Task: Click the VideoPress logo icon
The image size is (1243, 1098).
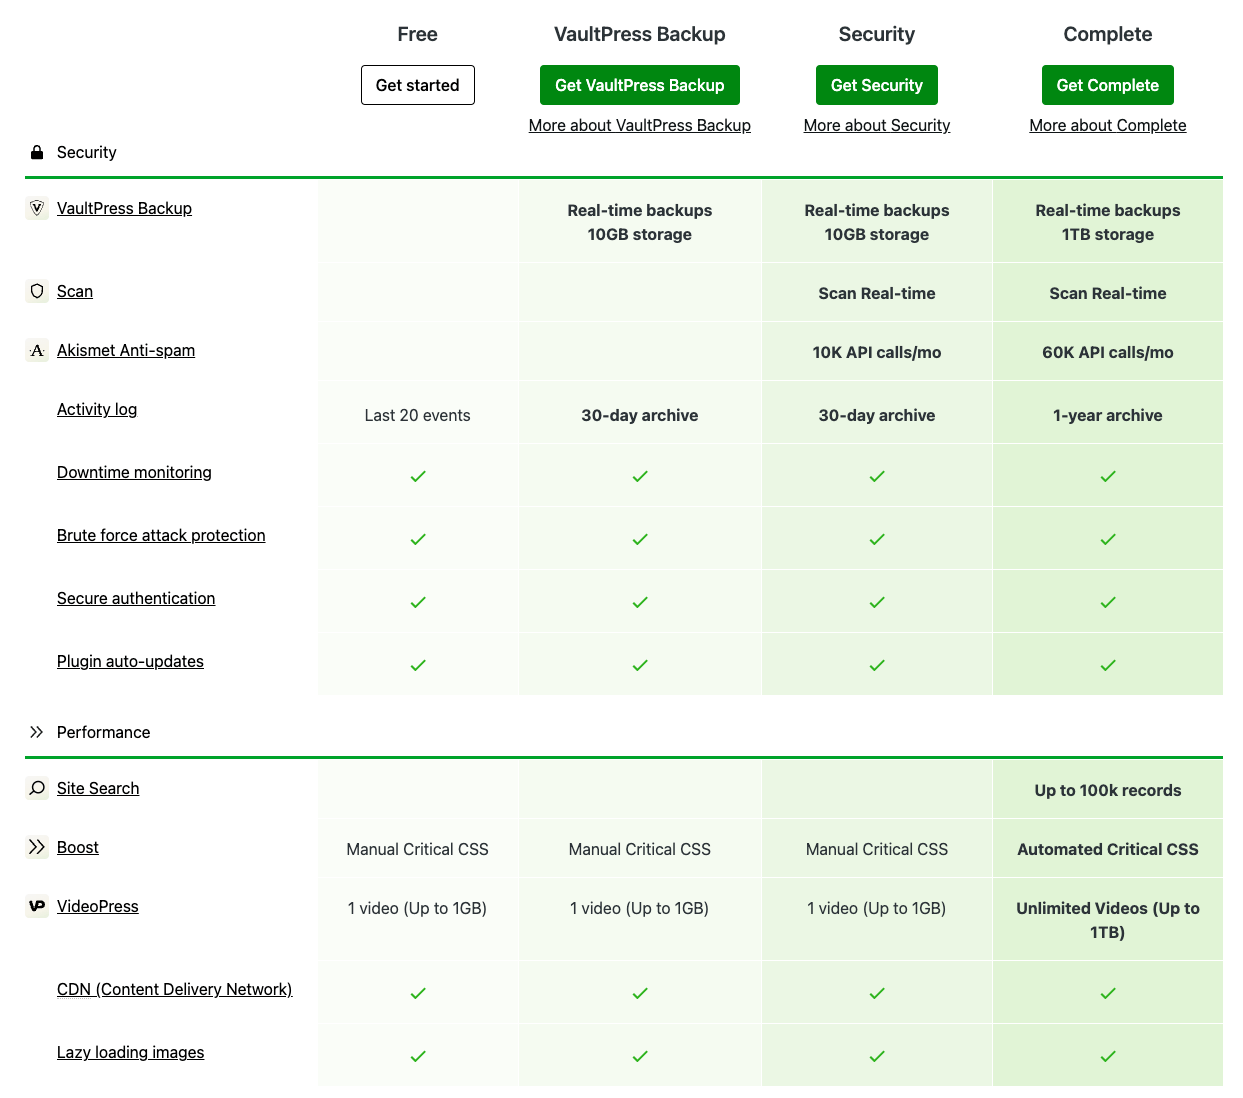Action: pyautogui.click(x=37, y=906)
